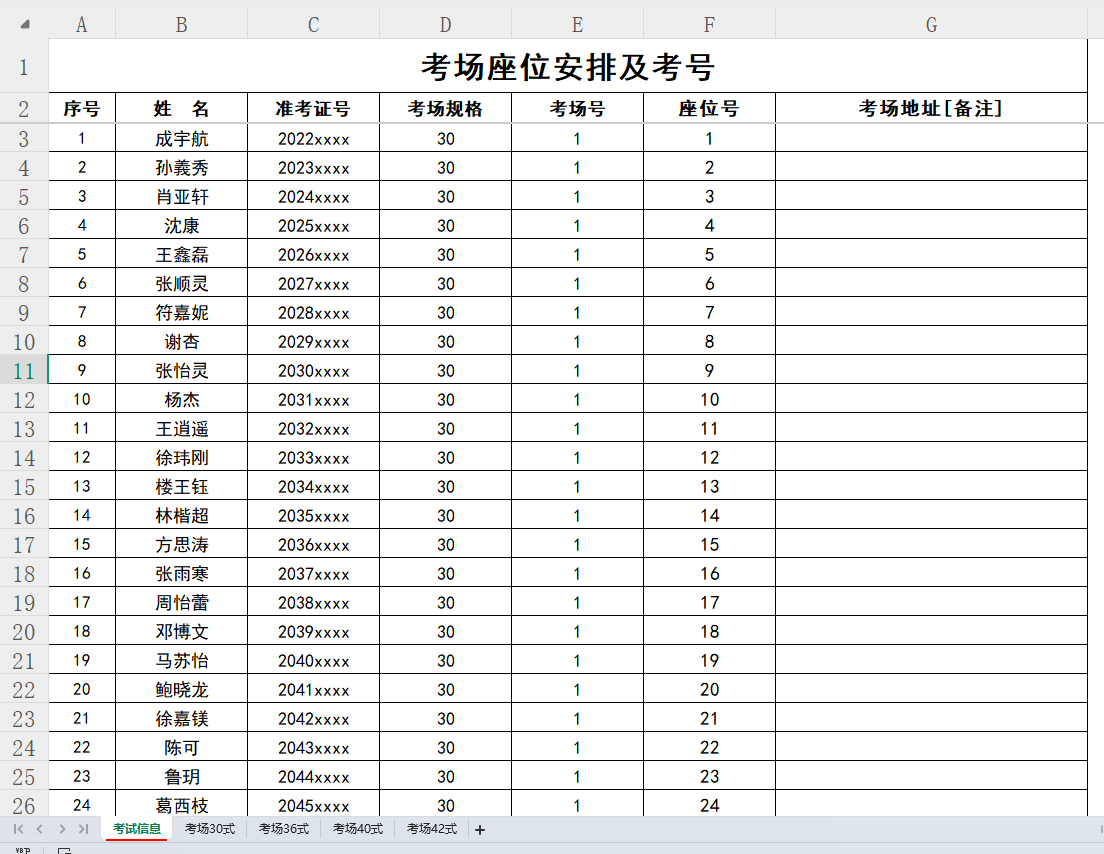Go to next sheet with the arrow
The width and height of the screenshot is (1104, 854).
pos(62,829)
